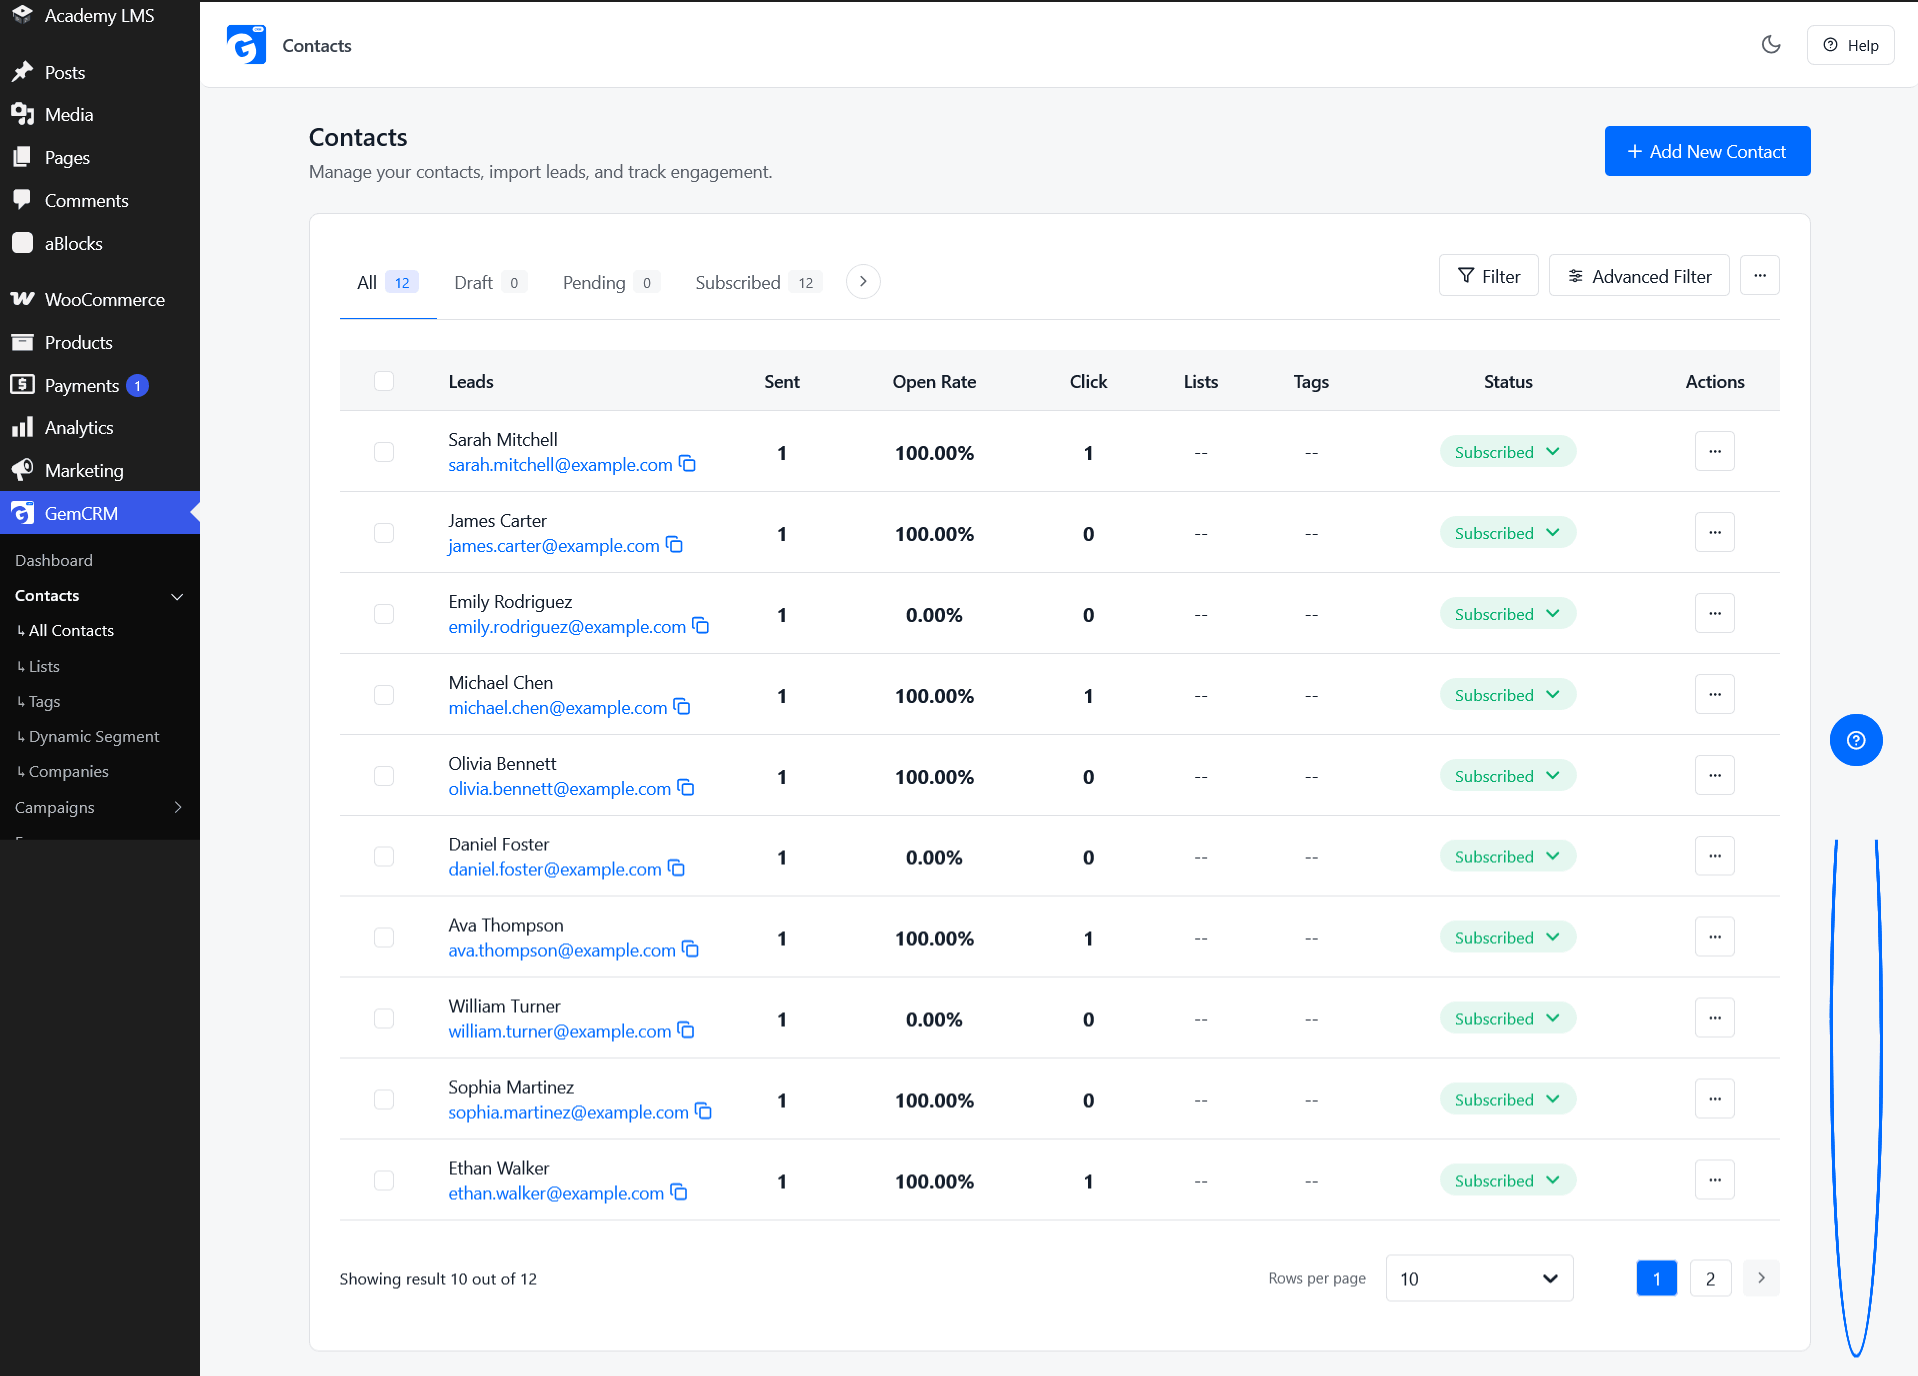
Task: Open status dropdown for Emily Rodriguez
Action: (1508, 613)
